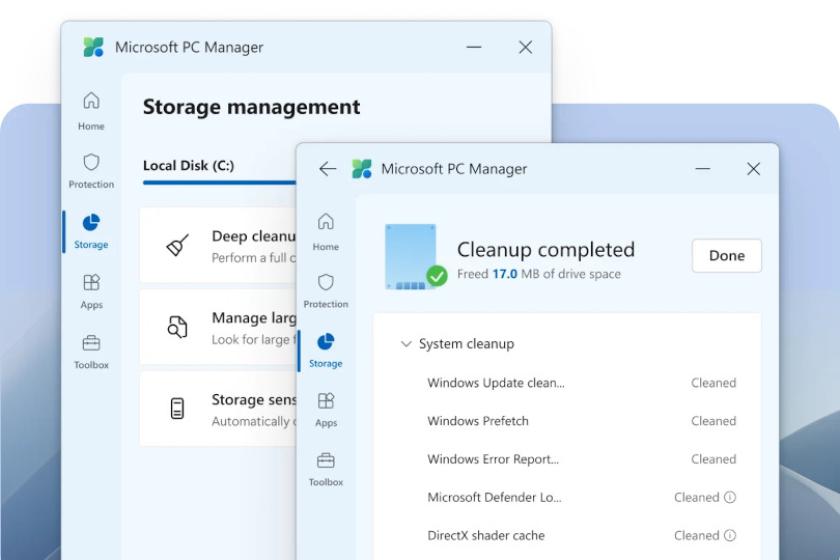Click Cleaned status for Windows Error Report...

point(713,459)
